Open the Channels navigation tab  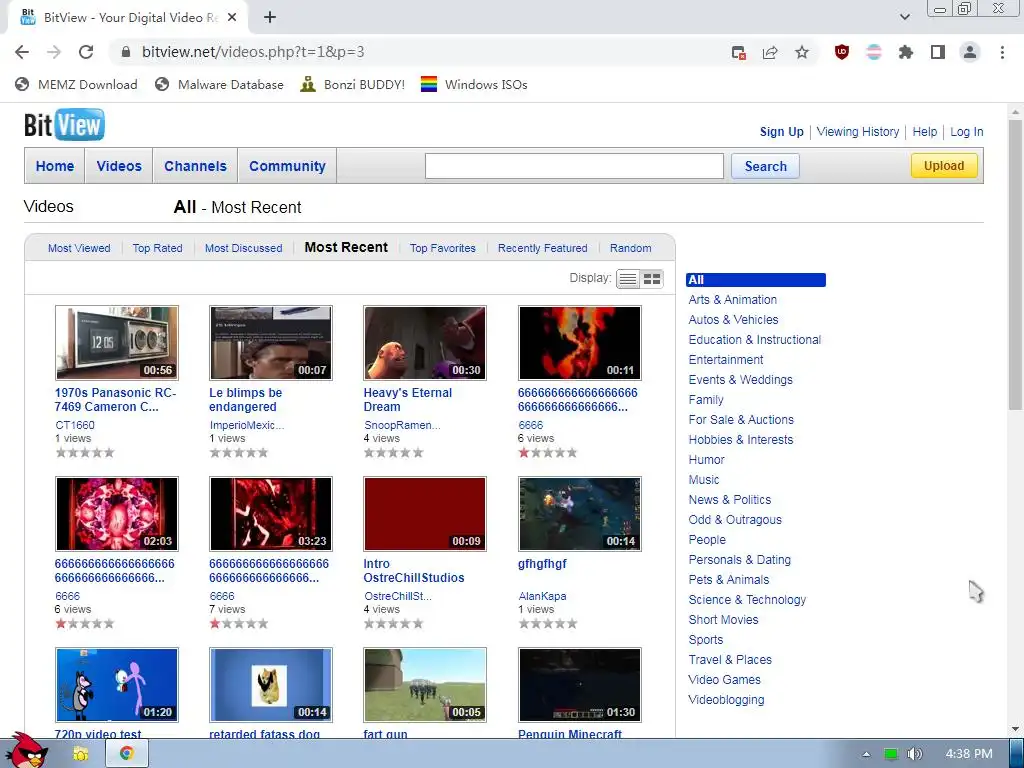[195, 166]
